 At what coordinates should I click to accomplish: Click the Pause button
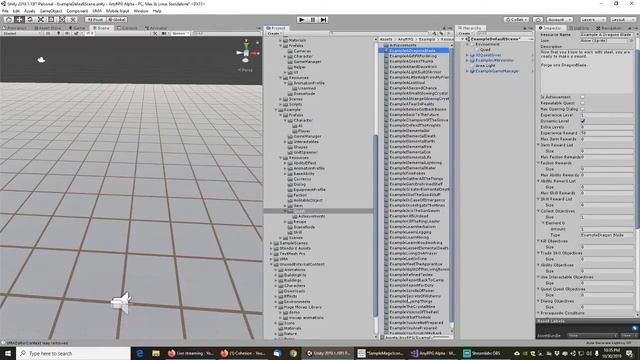tap(313, 20)
